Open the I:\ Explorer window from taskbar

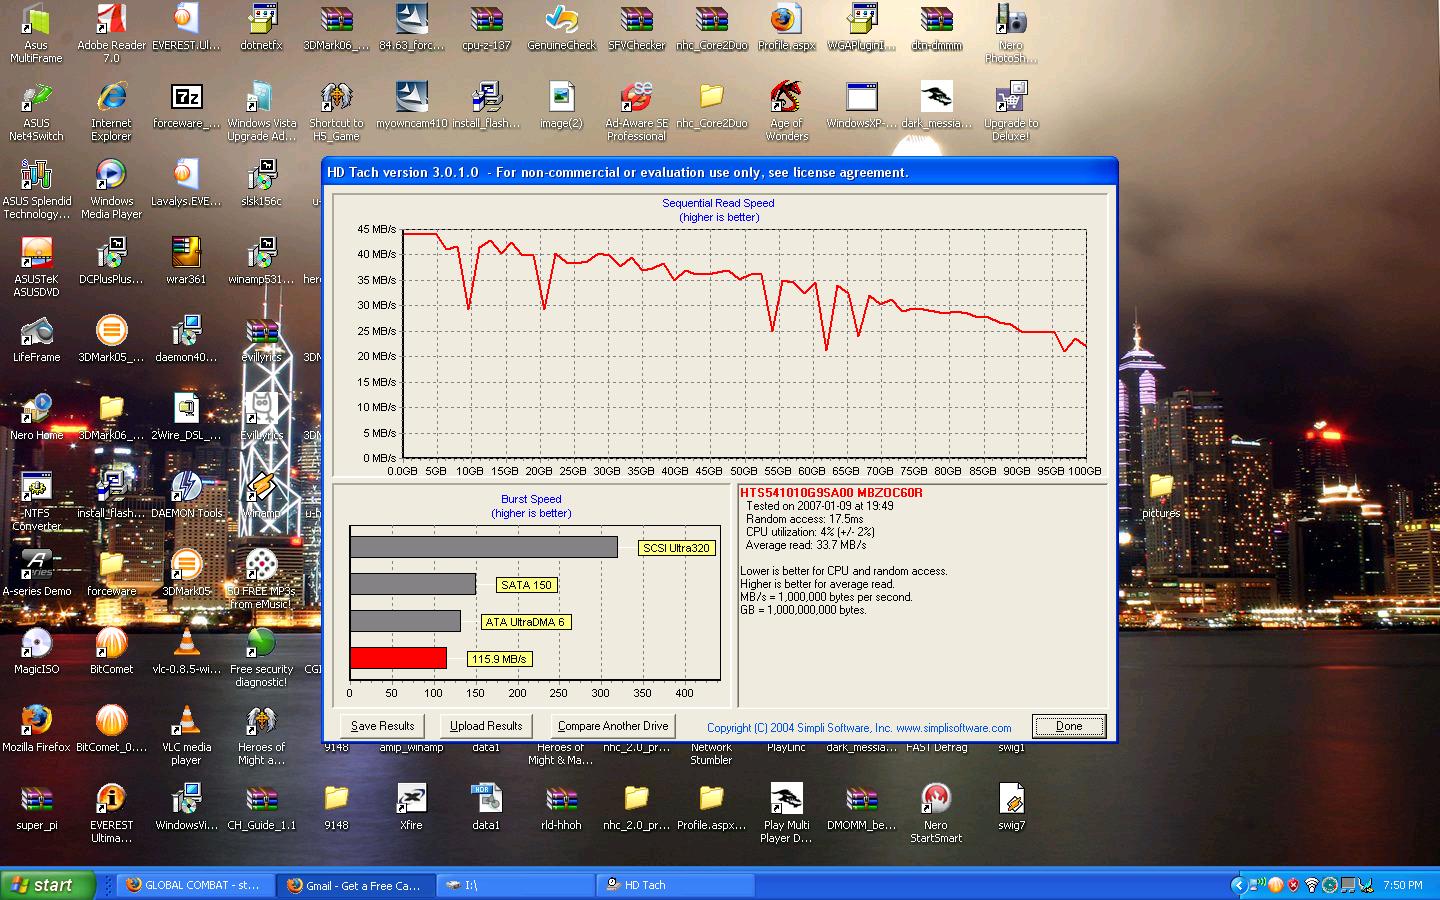(516, 885)
